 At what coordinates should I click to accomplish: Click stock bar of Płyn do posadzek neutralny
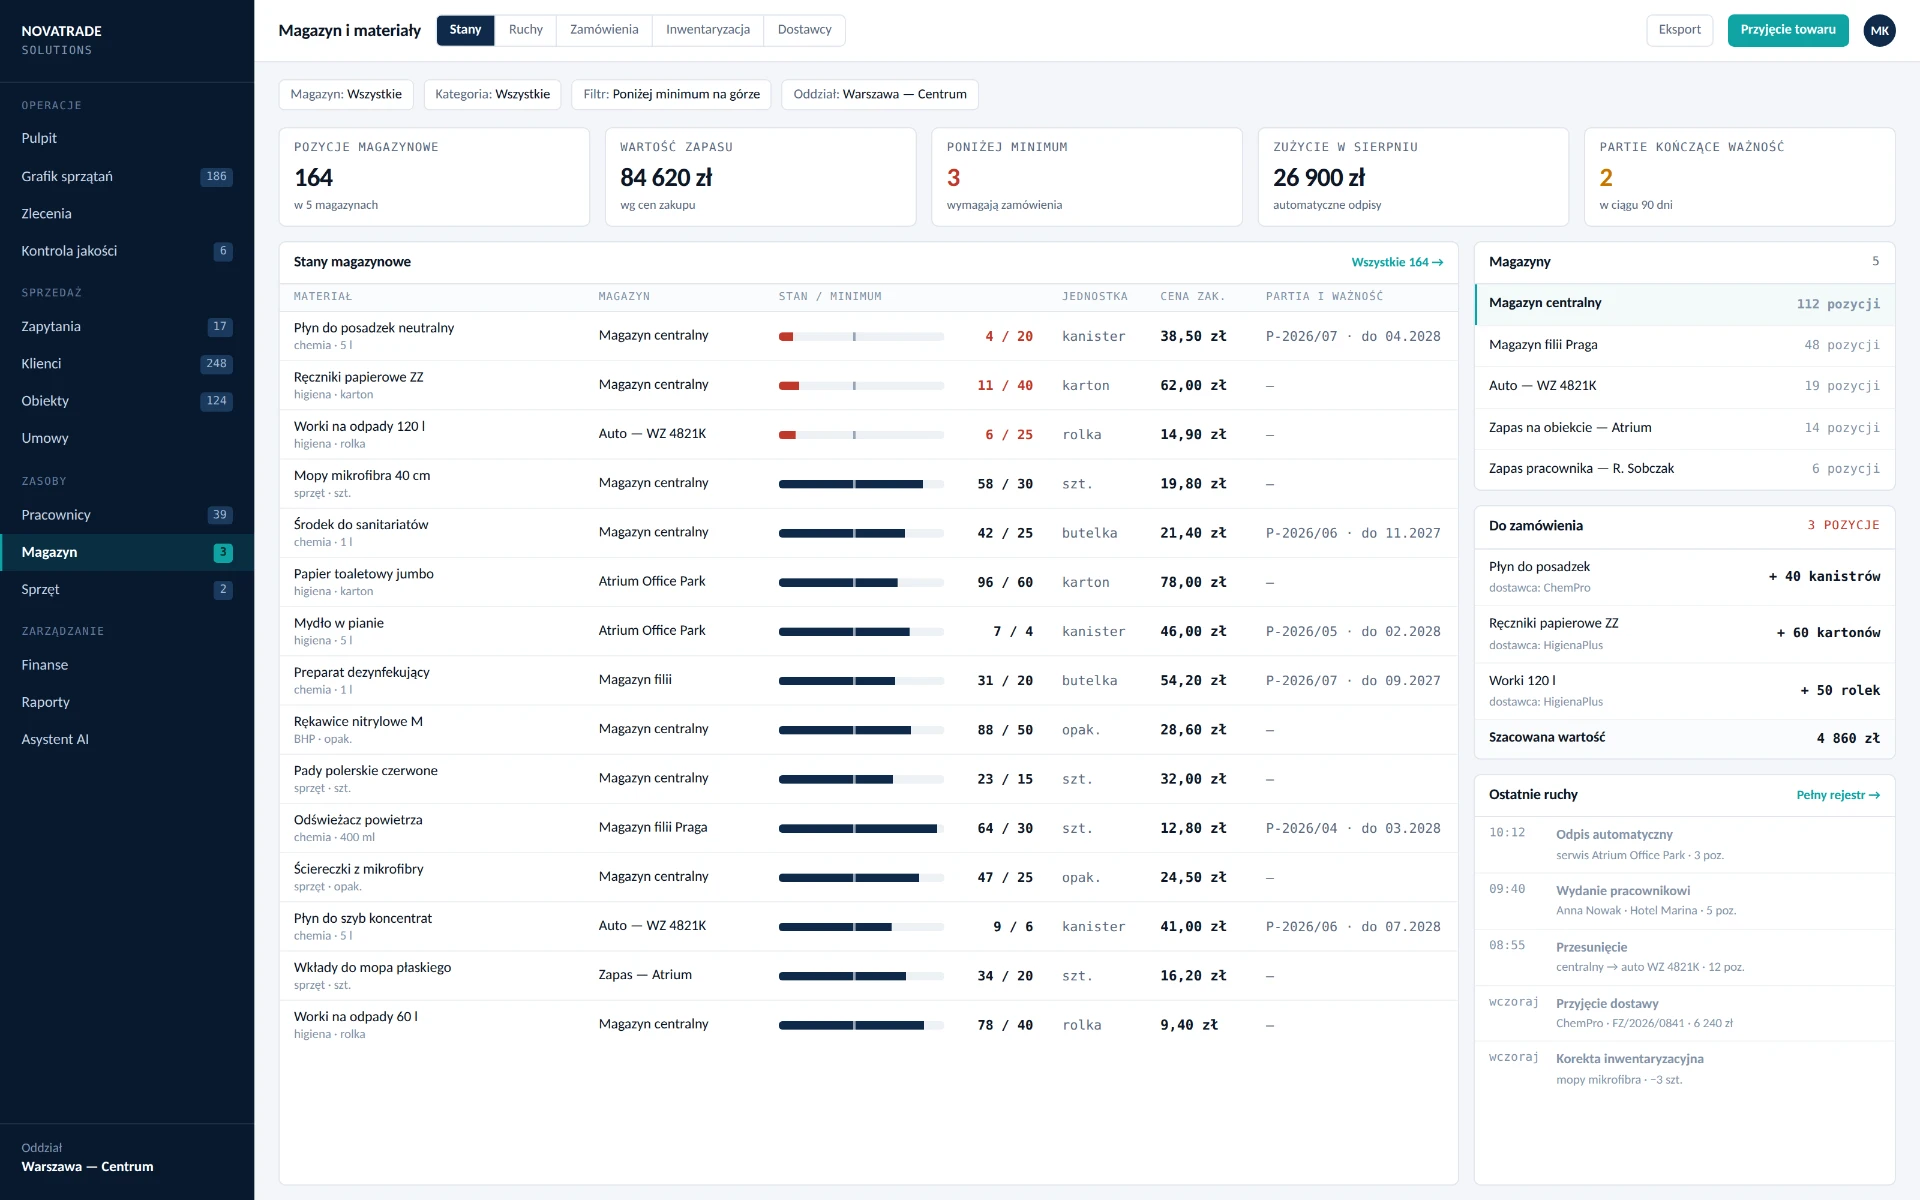point(861,337)
